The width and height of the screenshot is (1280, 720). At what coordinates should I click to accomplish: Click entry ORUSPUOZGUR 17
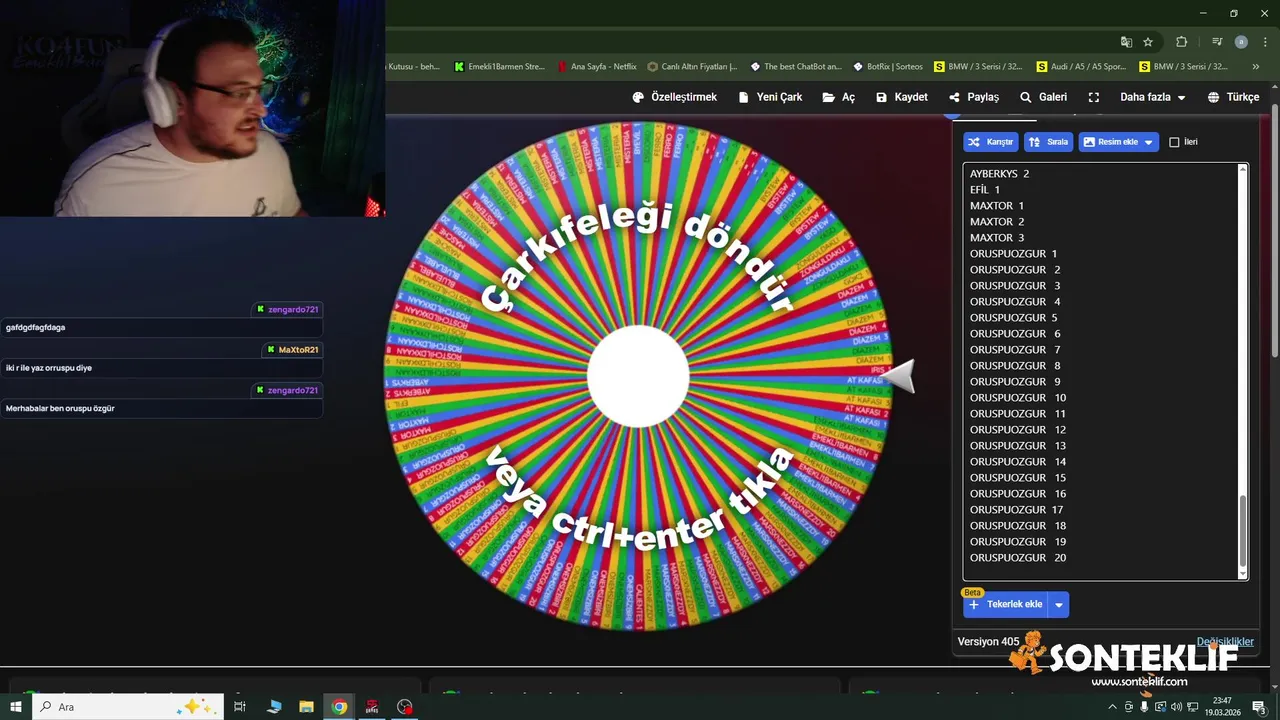(1016, 509)
